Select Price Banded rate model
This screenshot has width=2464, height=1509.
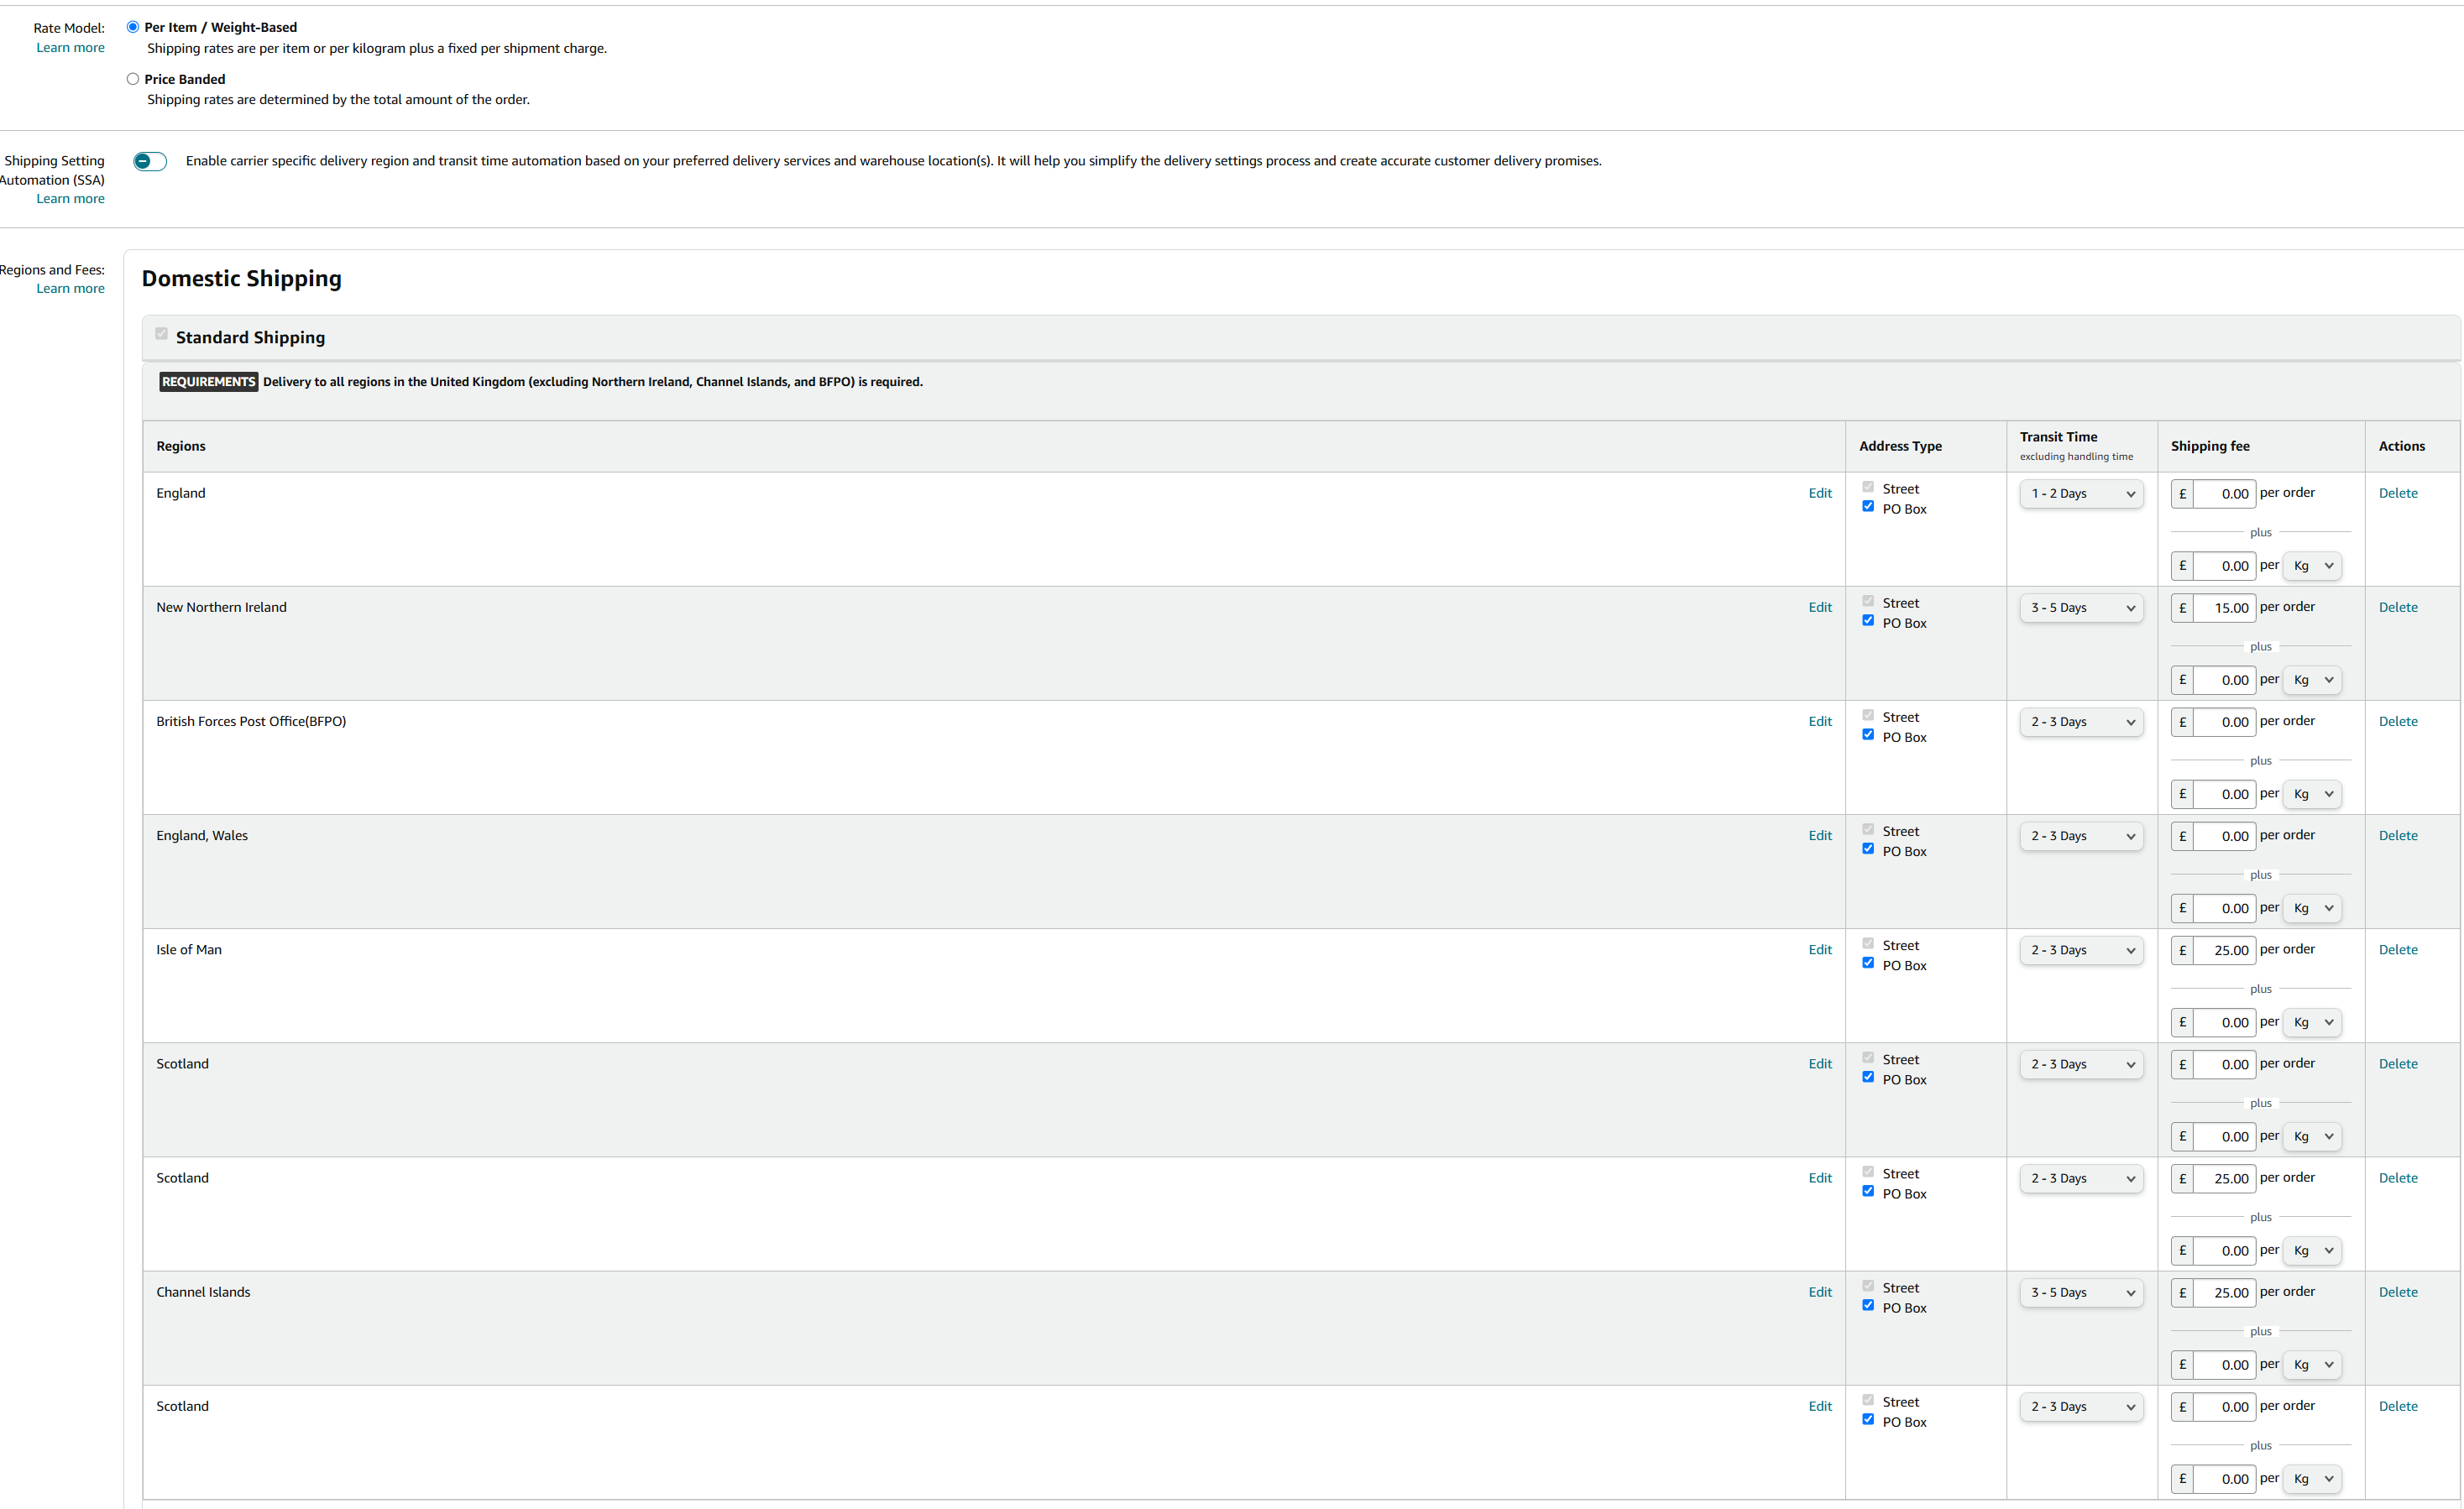(133, 79)
